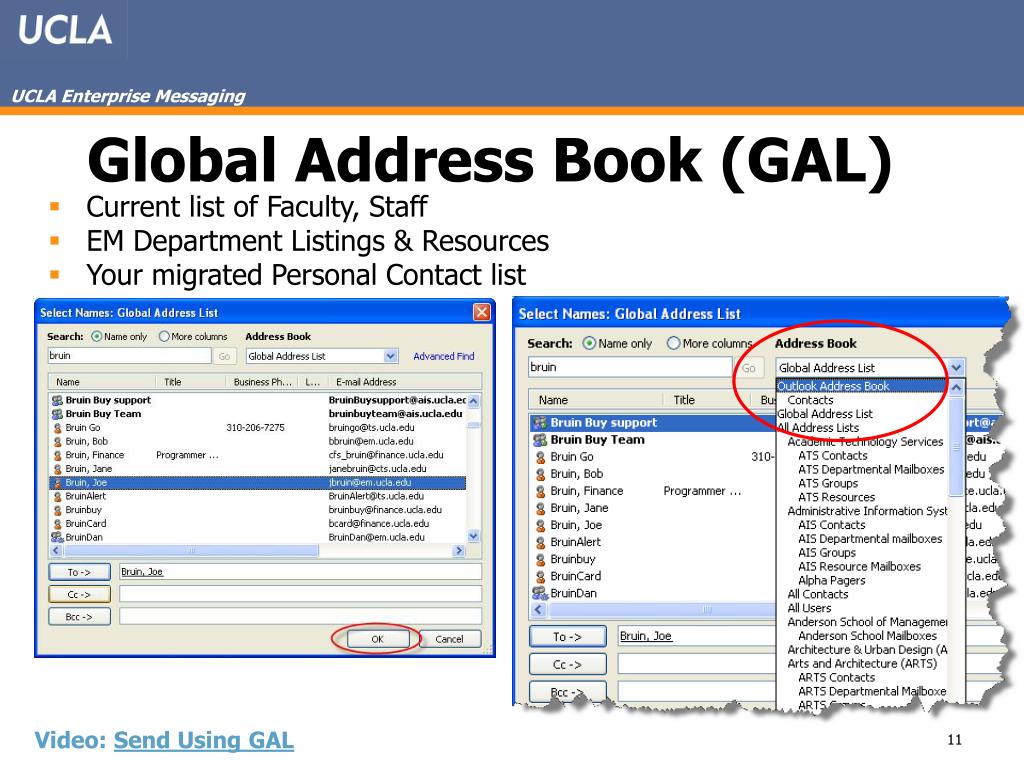The width and height of the screenshot is (1024, 768).
Task: Choose All Address Lists entry
Action: pos(818,428)
